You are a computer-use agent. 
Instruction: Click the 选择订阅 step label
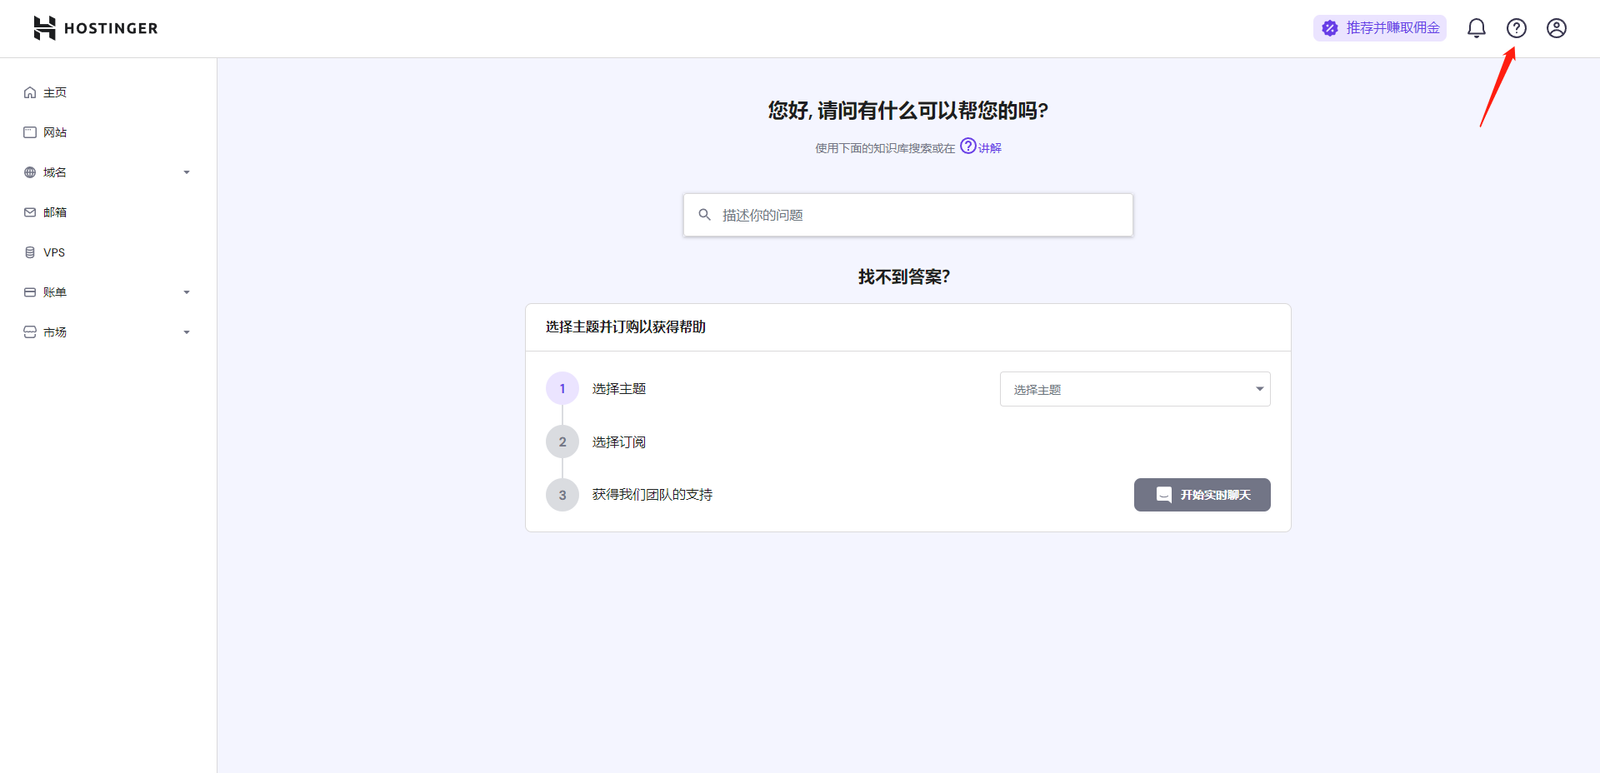click(619, 442)
